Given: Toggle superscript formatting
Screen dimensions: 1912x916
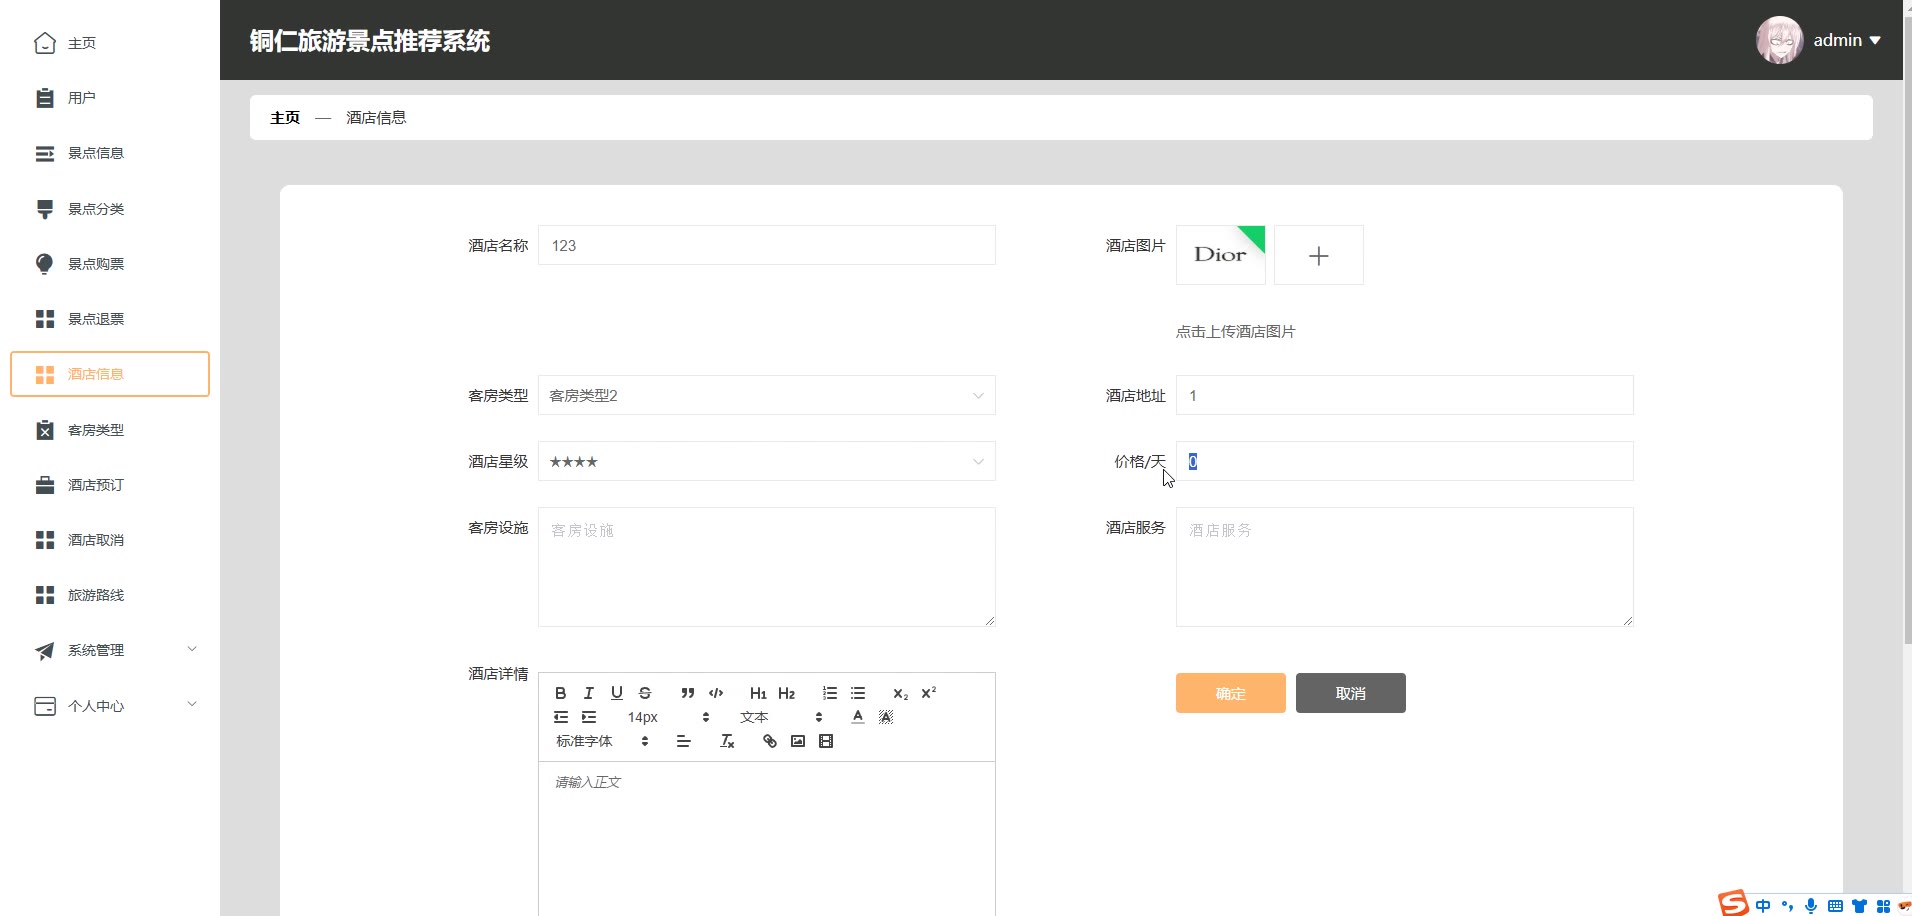Looking at the screenshot, I should click(x=928, y=693).
